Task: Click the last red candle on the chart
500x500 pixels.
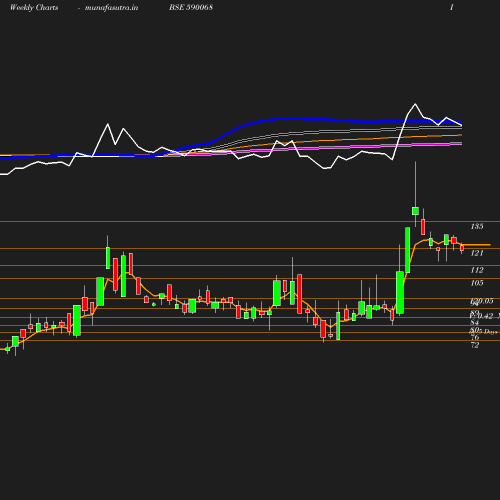Action: click(462, 248)
